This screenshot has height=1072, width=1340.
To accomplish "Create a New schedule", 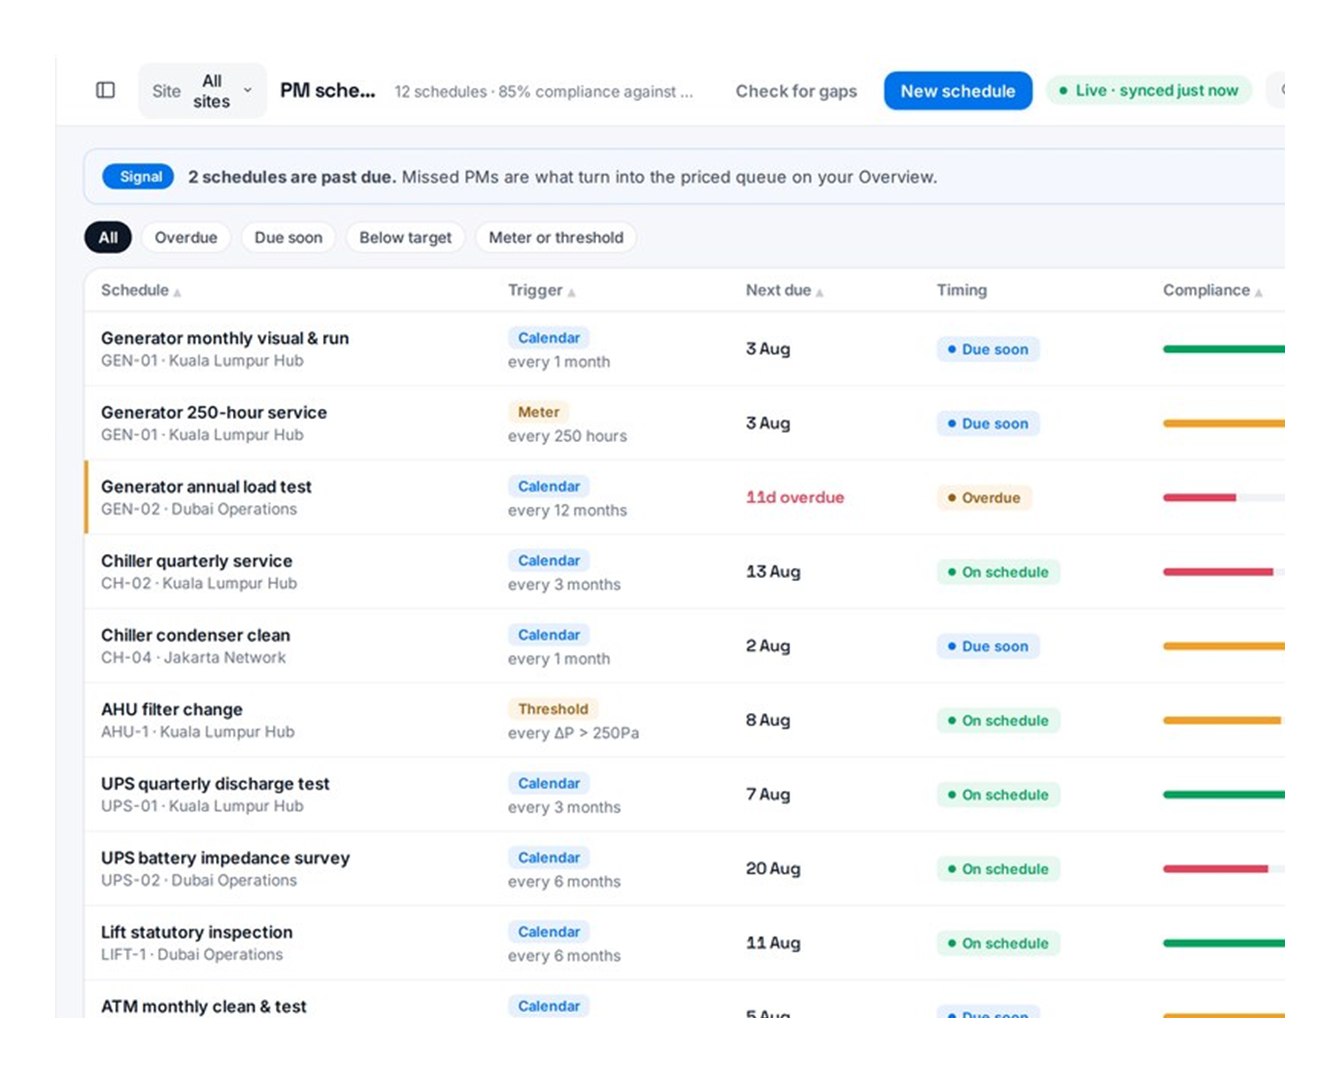I will (x=957, y=91).
